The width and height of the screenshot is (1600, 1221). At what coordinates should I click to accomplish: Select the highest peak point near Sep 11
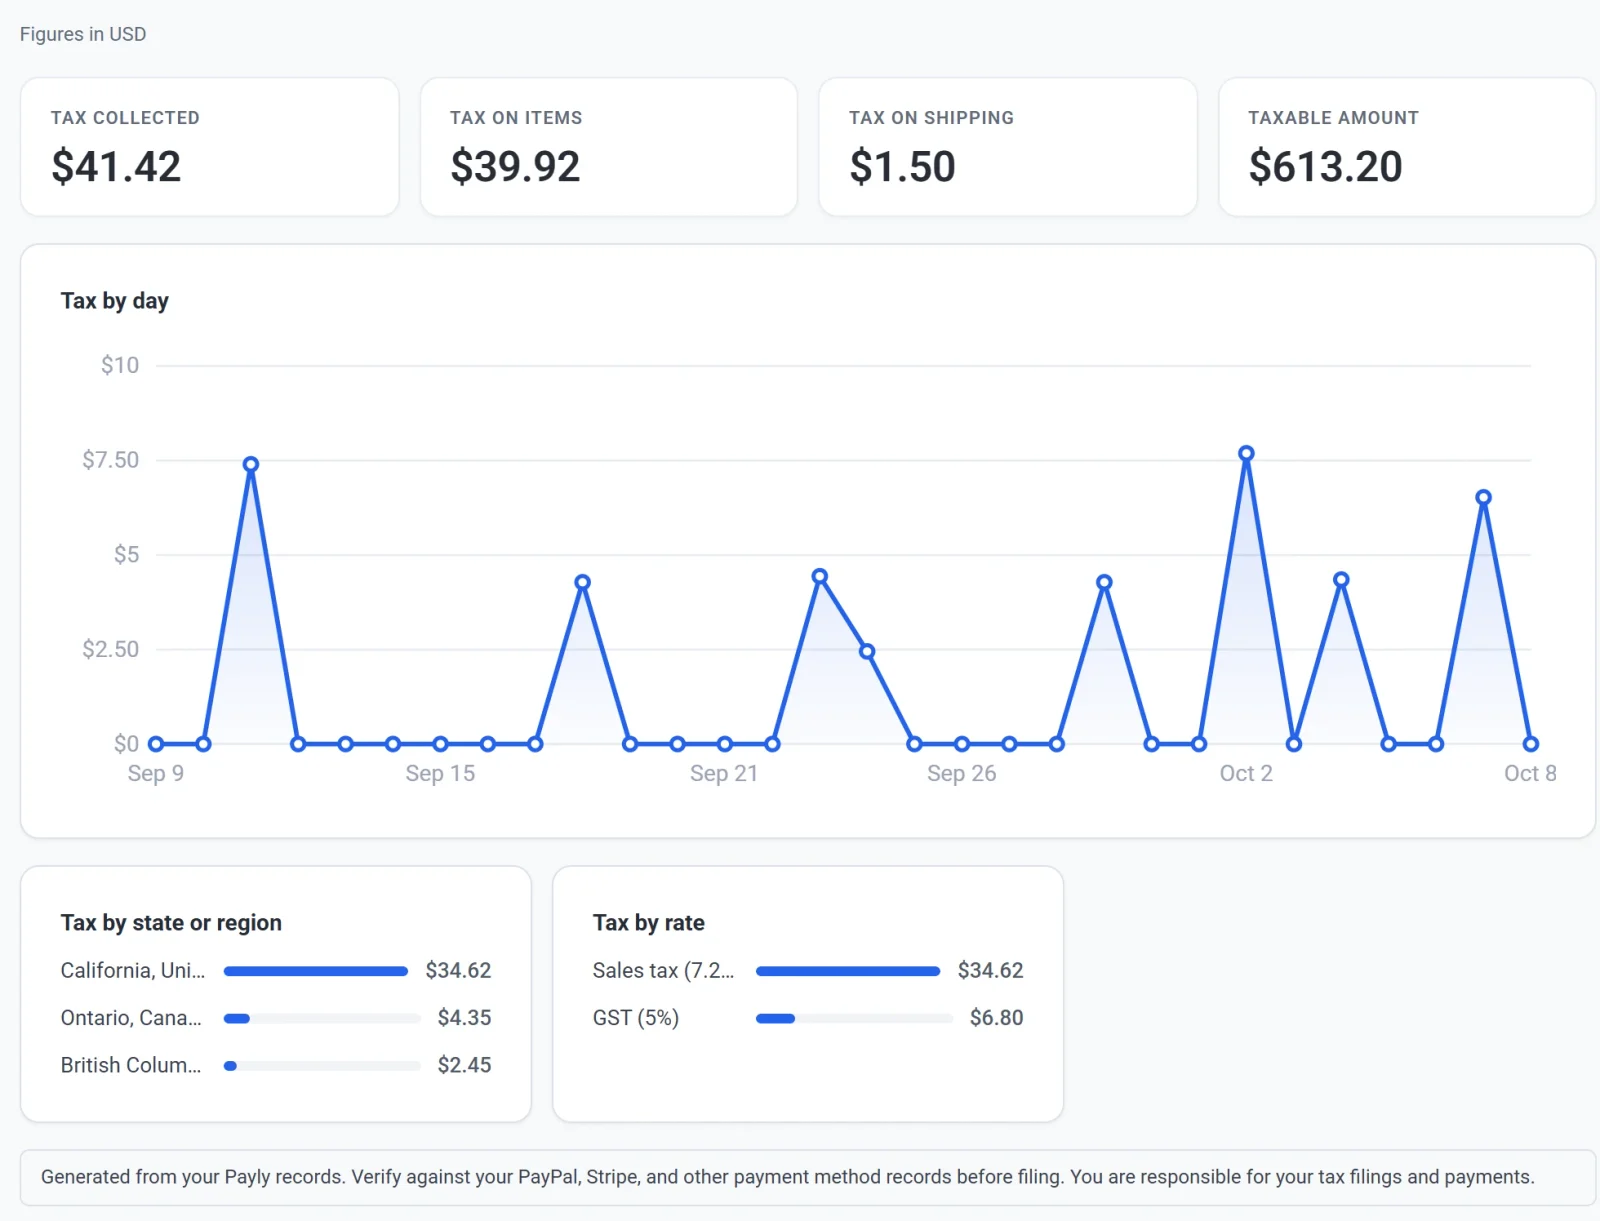251,464
